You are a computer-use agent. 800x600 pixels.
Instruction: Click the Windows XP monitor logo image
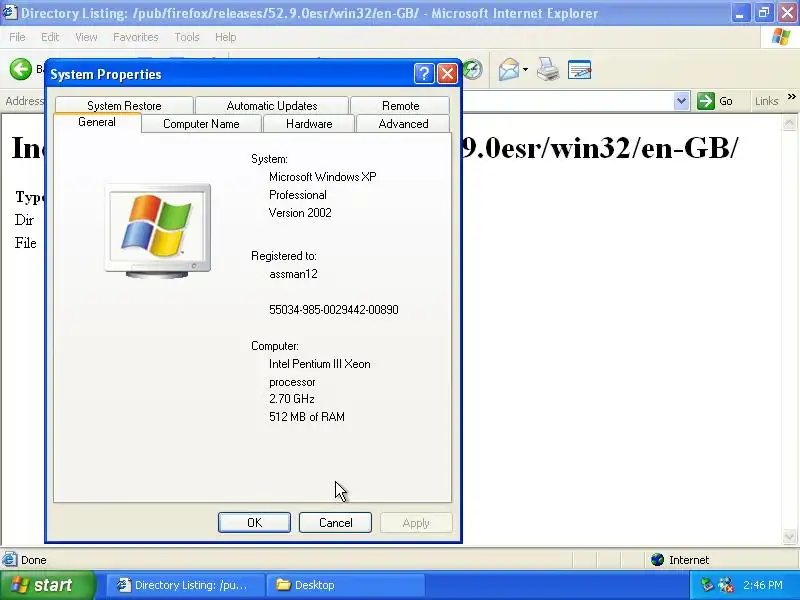click(x=158, y=231)
